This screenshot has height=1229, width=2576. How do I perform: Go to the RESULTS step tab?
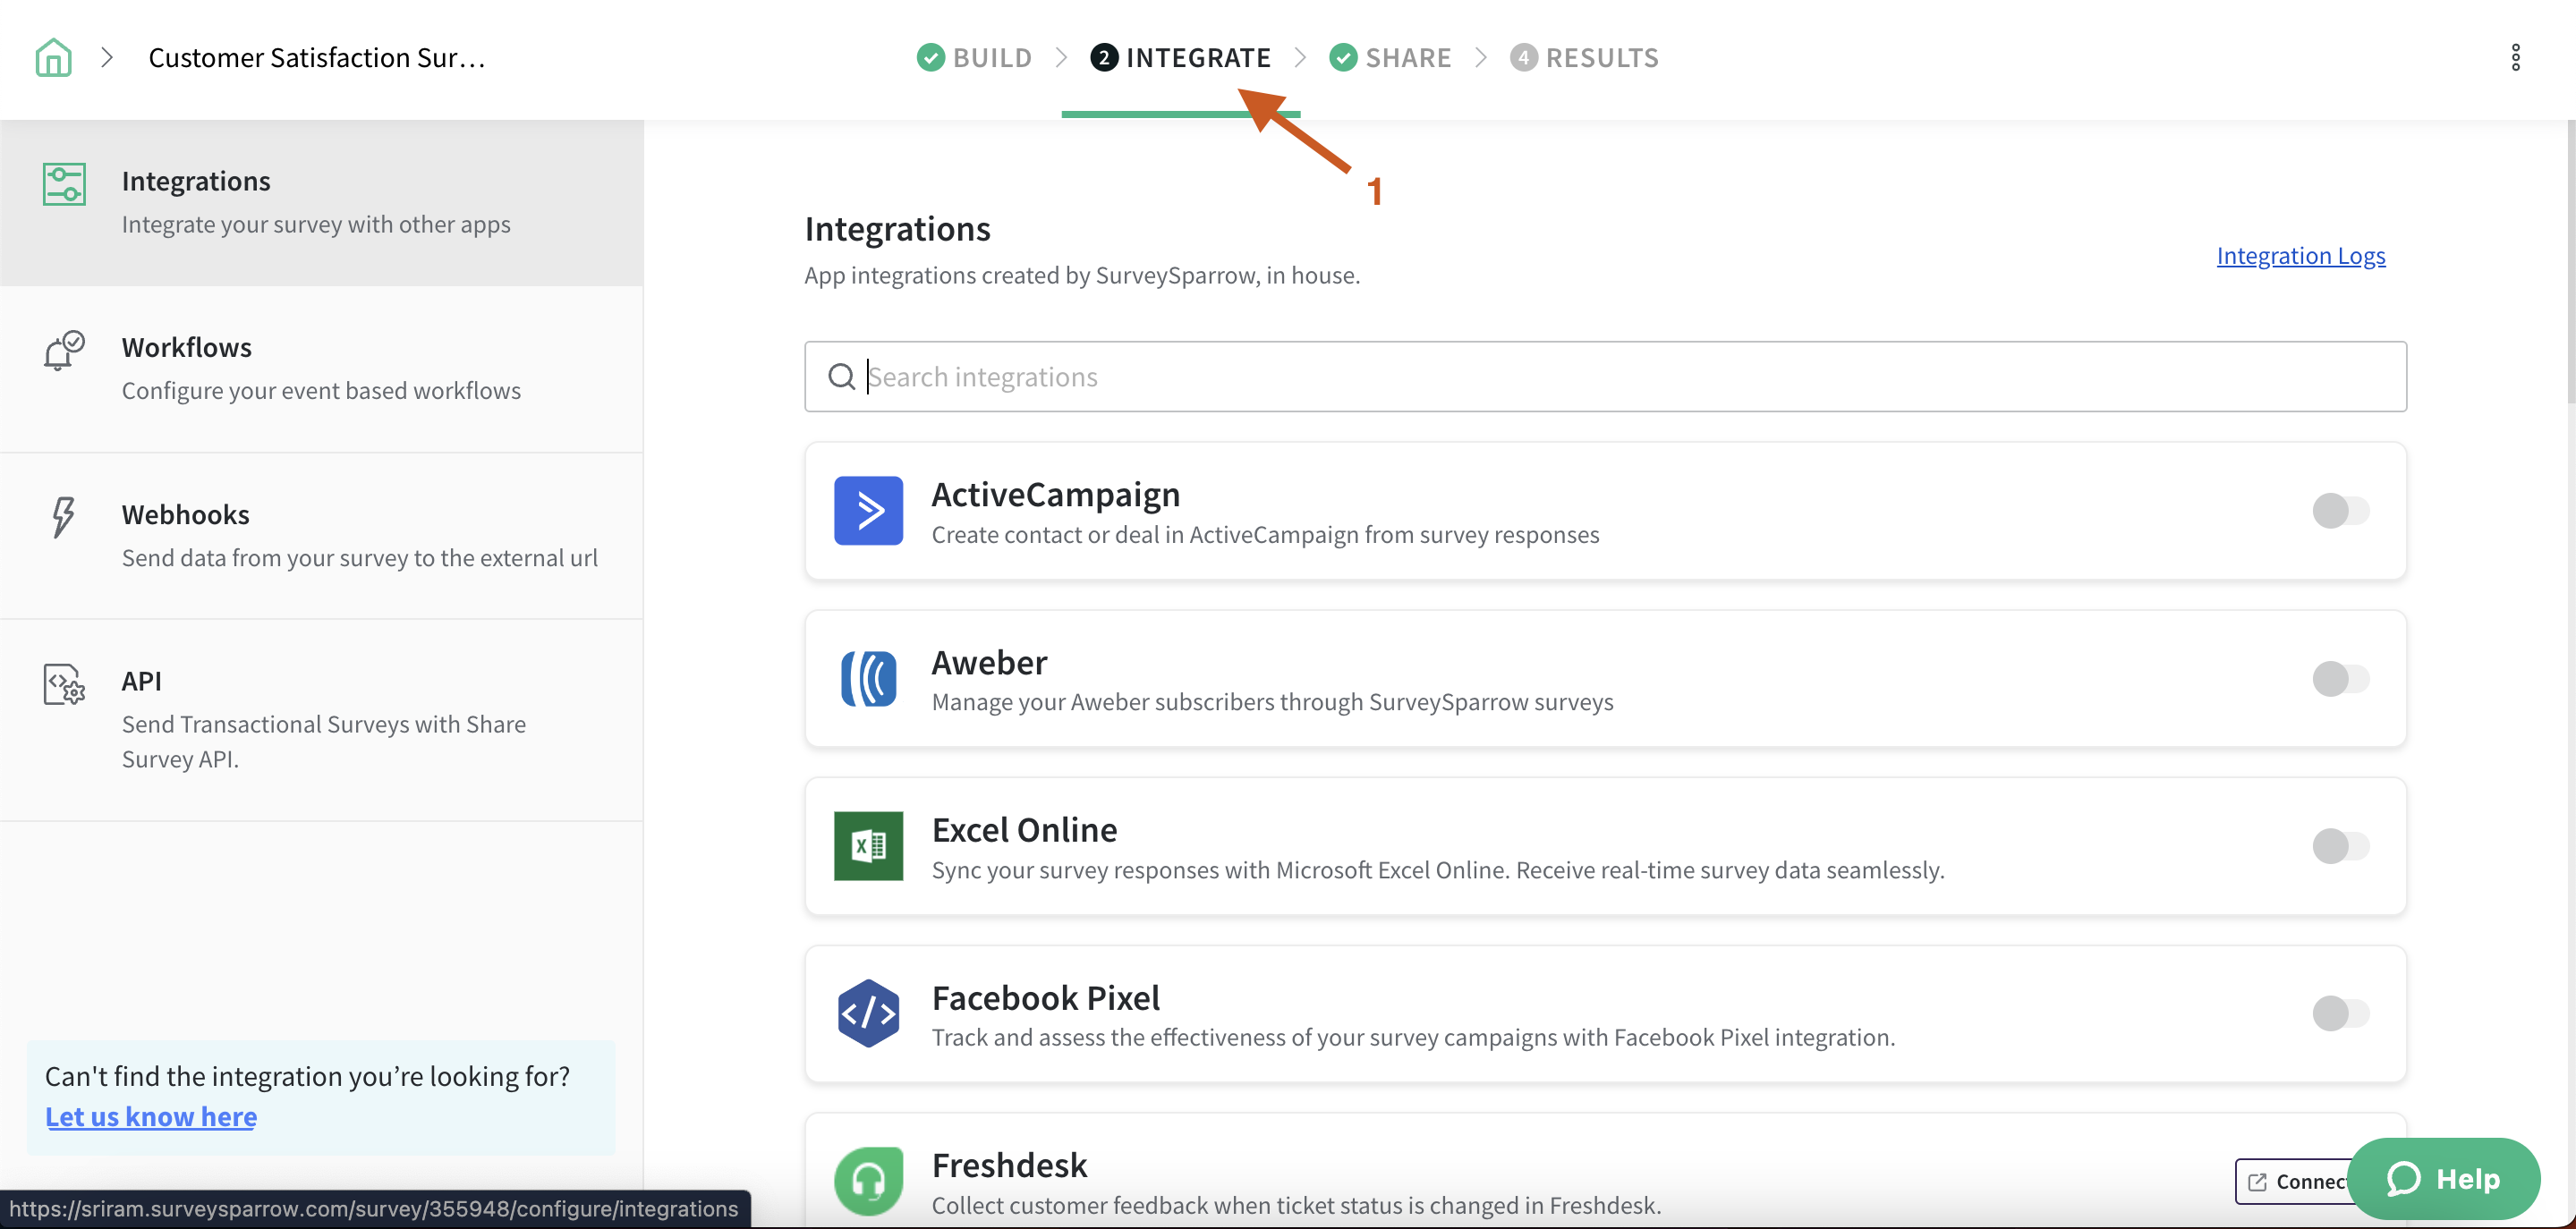pyautogui.click(x=1584, y=58)
